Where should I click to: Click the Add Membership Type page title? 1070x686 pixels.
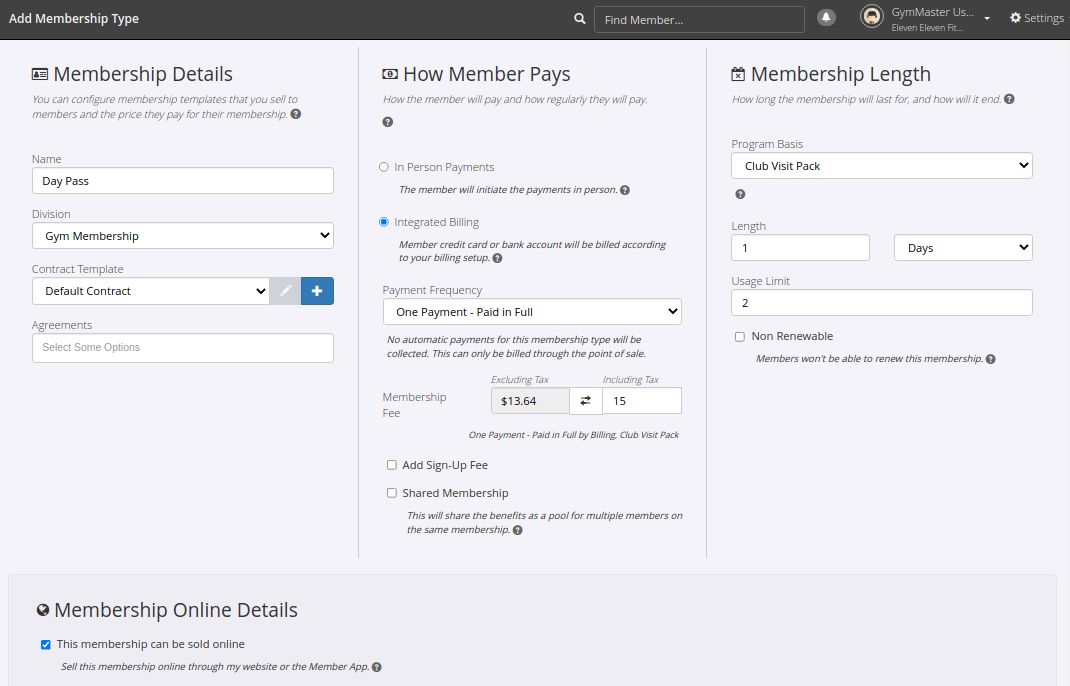click(x=74, y=18)
